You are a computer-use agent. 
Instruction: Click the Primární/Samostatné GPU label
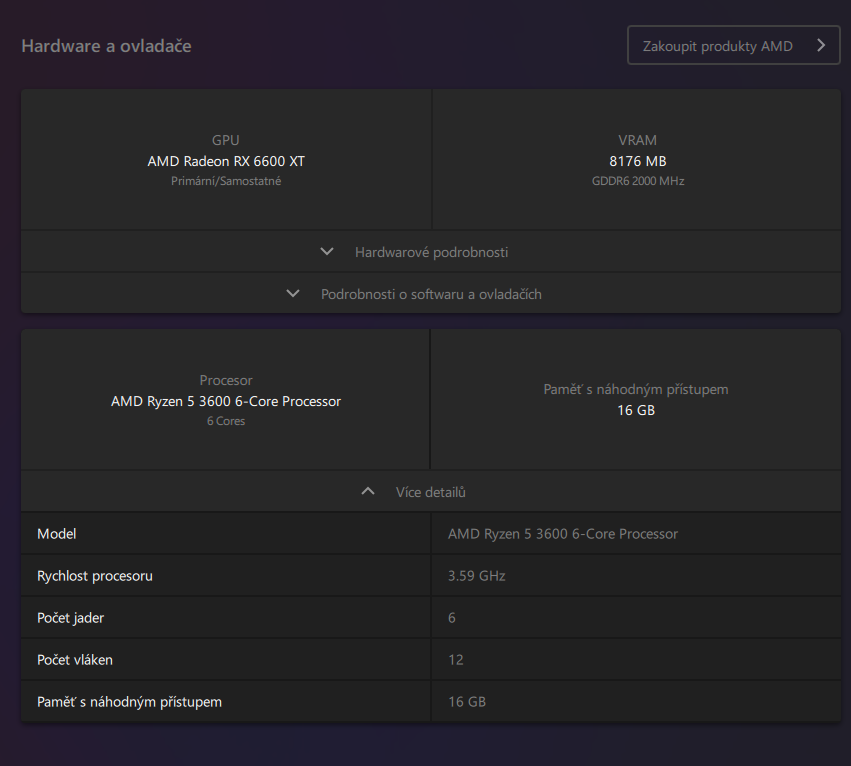pyautogui.click(x=226, y=181)
